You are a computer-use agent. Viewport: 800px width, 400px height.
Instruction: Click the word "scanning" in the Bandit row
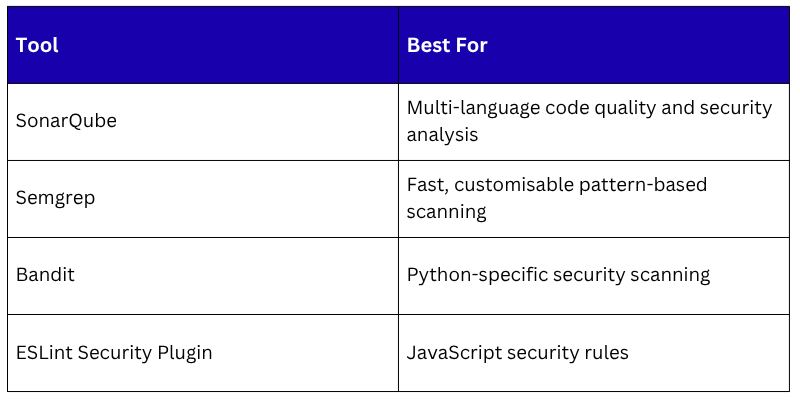[x=670, y=275]
